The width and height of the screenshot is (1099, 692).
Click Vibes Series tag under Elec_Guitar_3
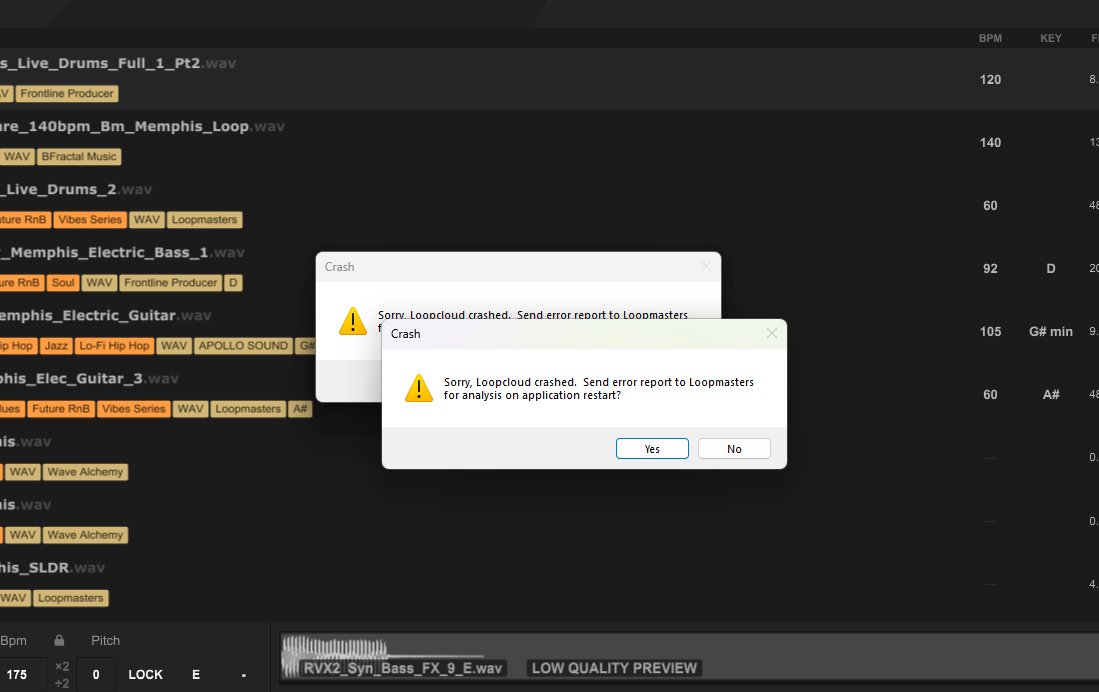pyautogui.click(x=133, y=409)
